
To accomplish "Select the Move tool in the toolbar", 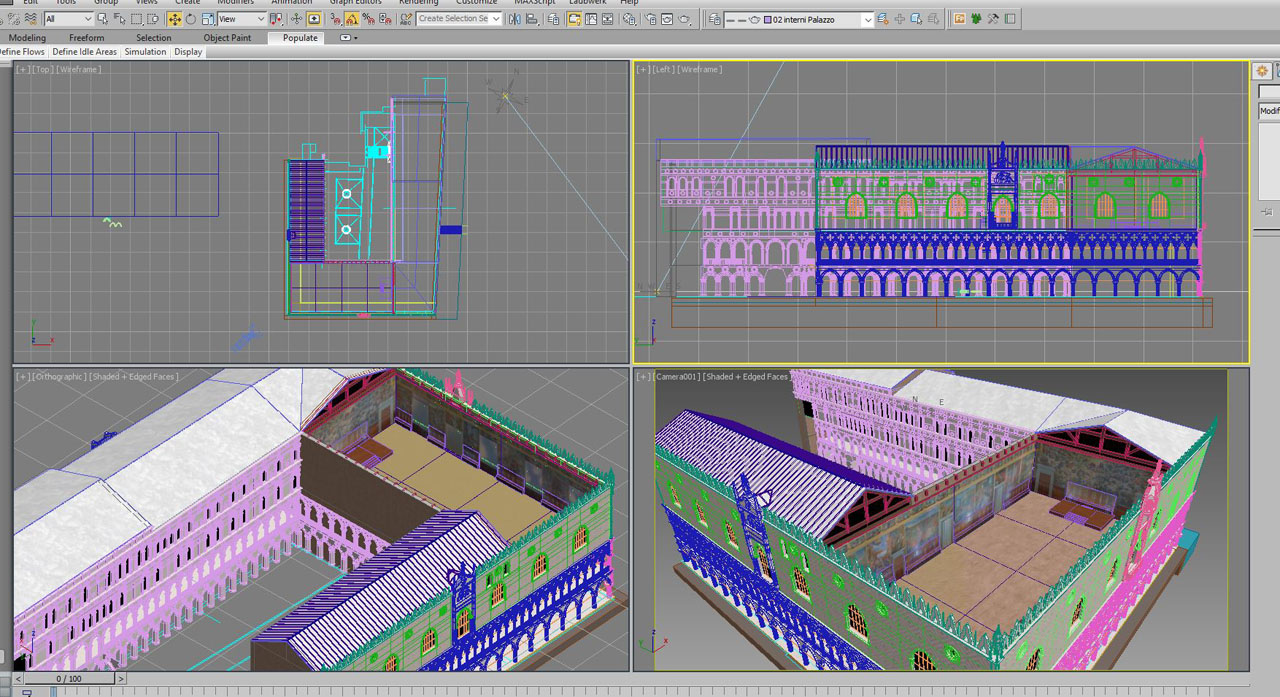I will [174, 19].
